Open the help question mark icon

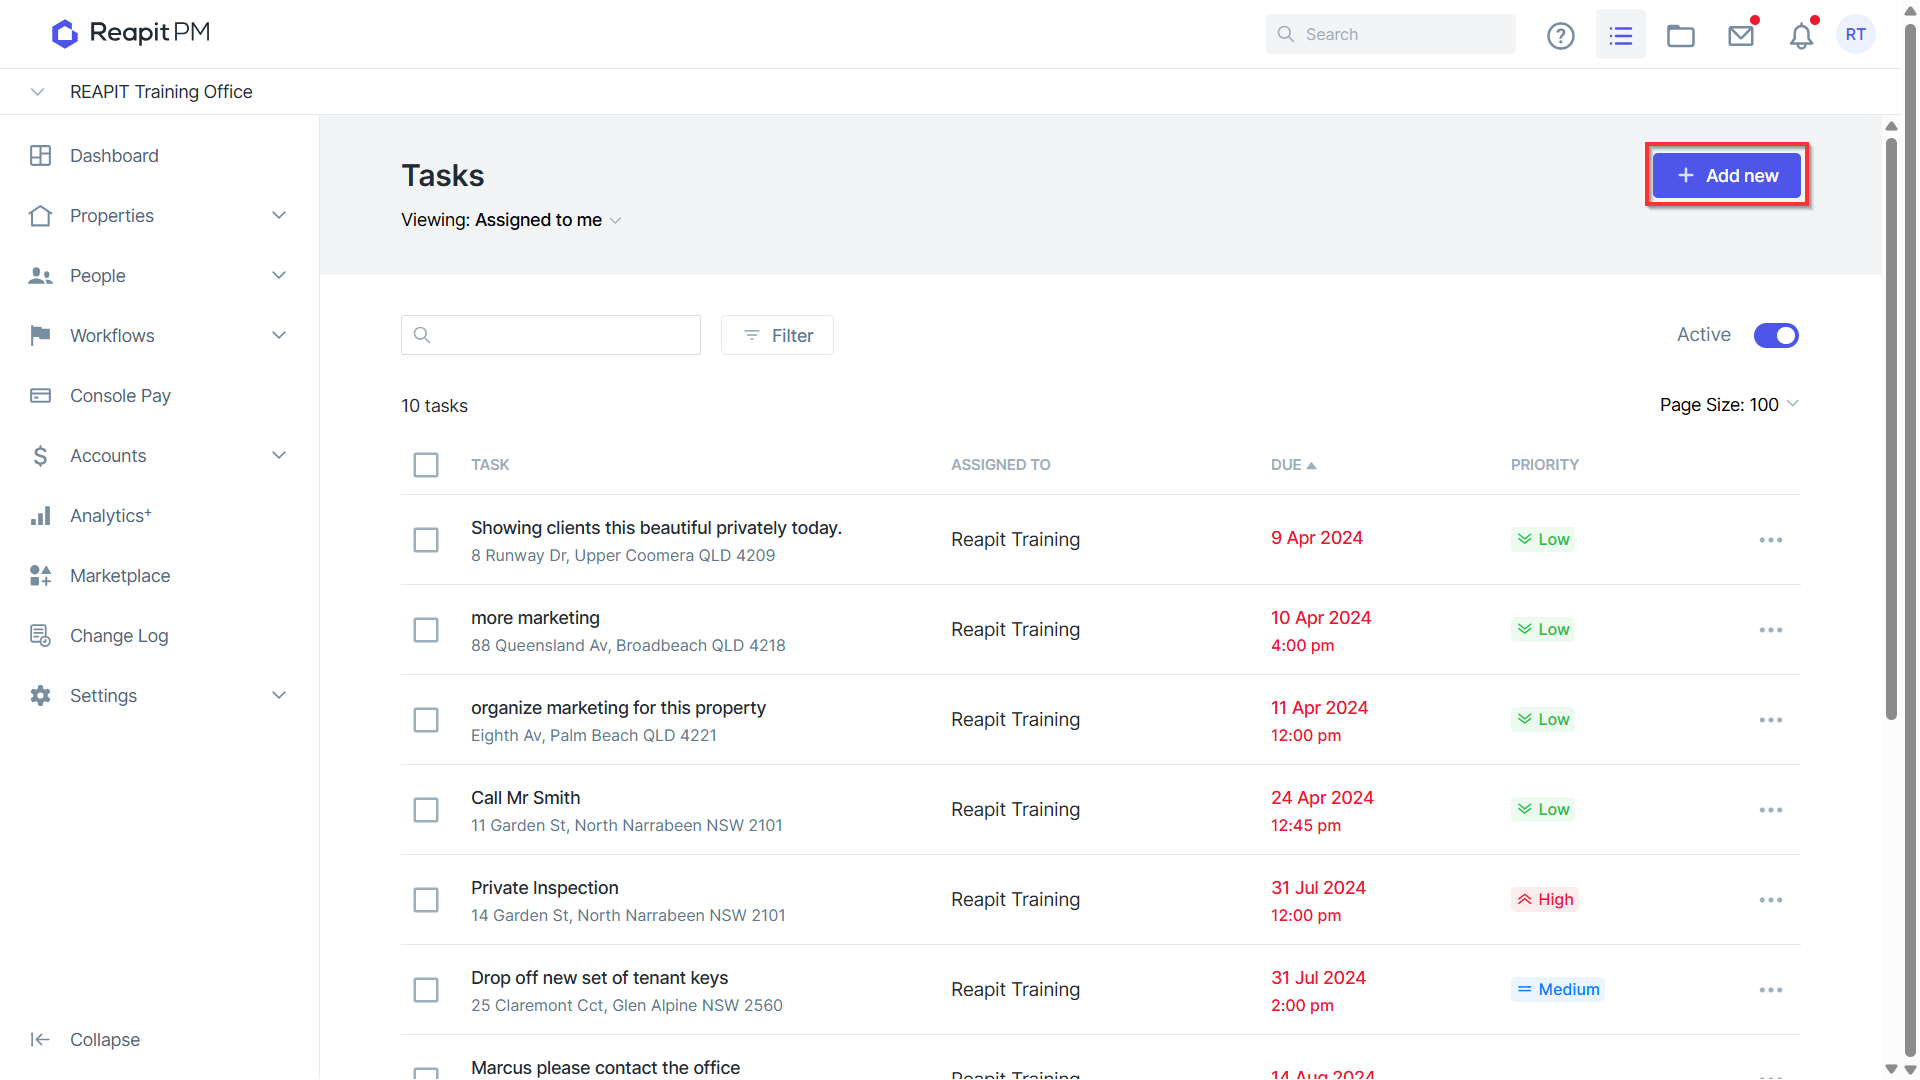point(1561,35)
